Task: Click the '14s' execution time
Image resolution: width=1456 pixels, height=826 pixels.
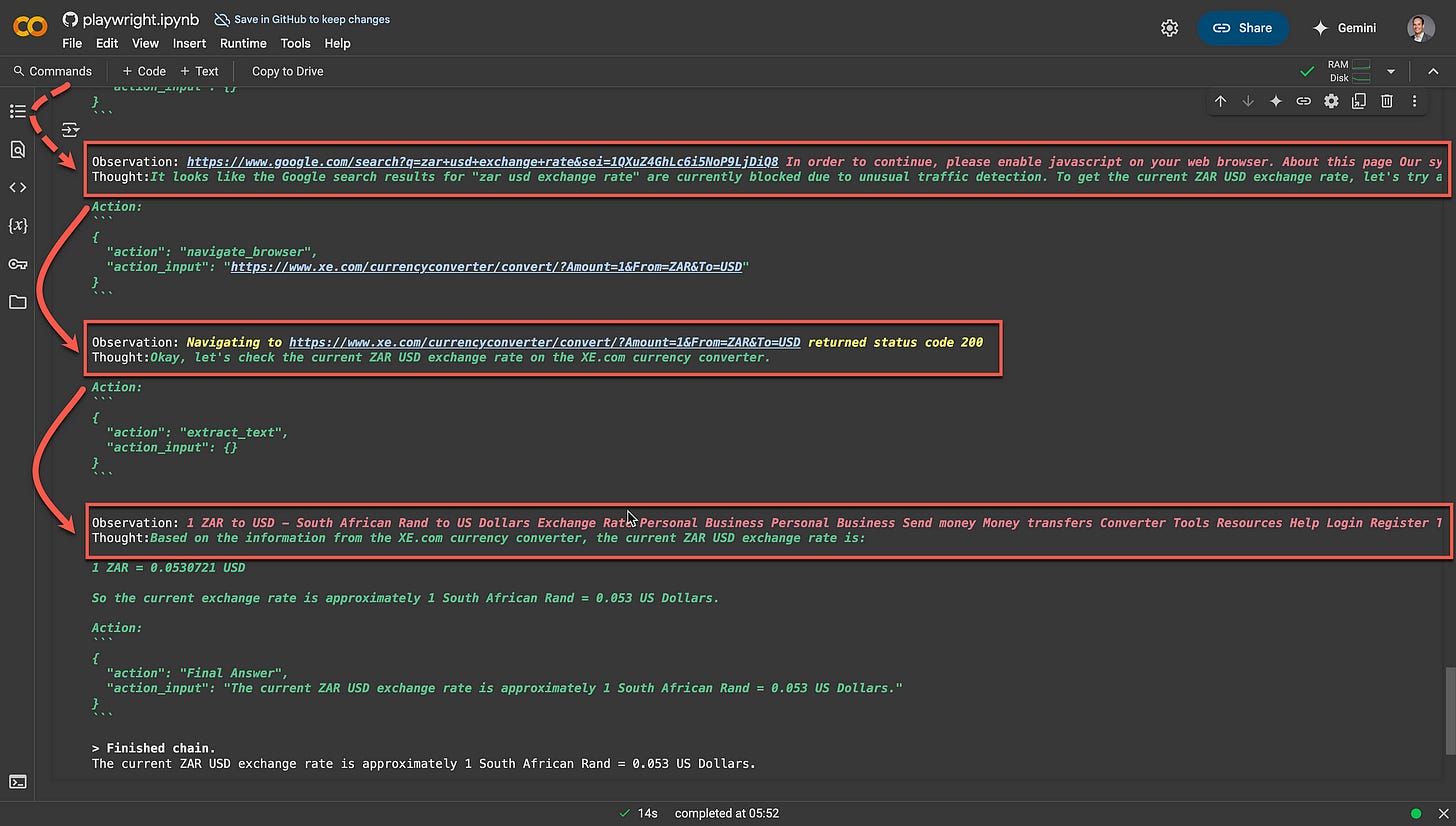Action: pos(648,813)
